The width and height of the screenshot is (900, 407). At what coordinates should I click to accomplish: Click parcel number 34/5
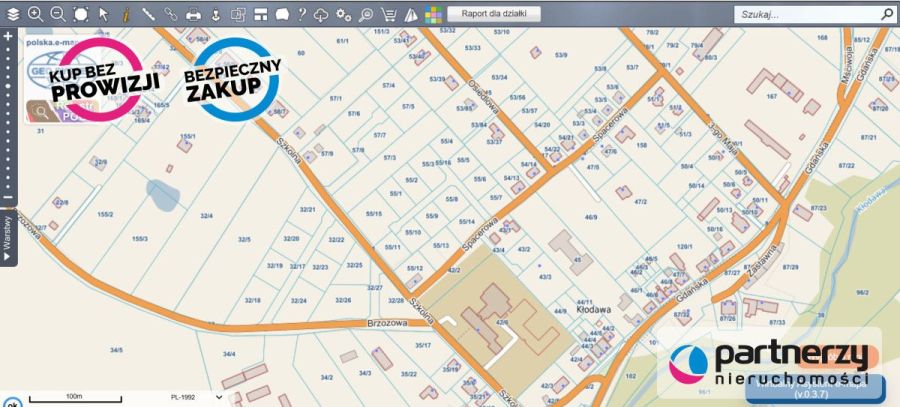[x=117, y=350]
